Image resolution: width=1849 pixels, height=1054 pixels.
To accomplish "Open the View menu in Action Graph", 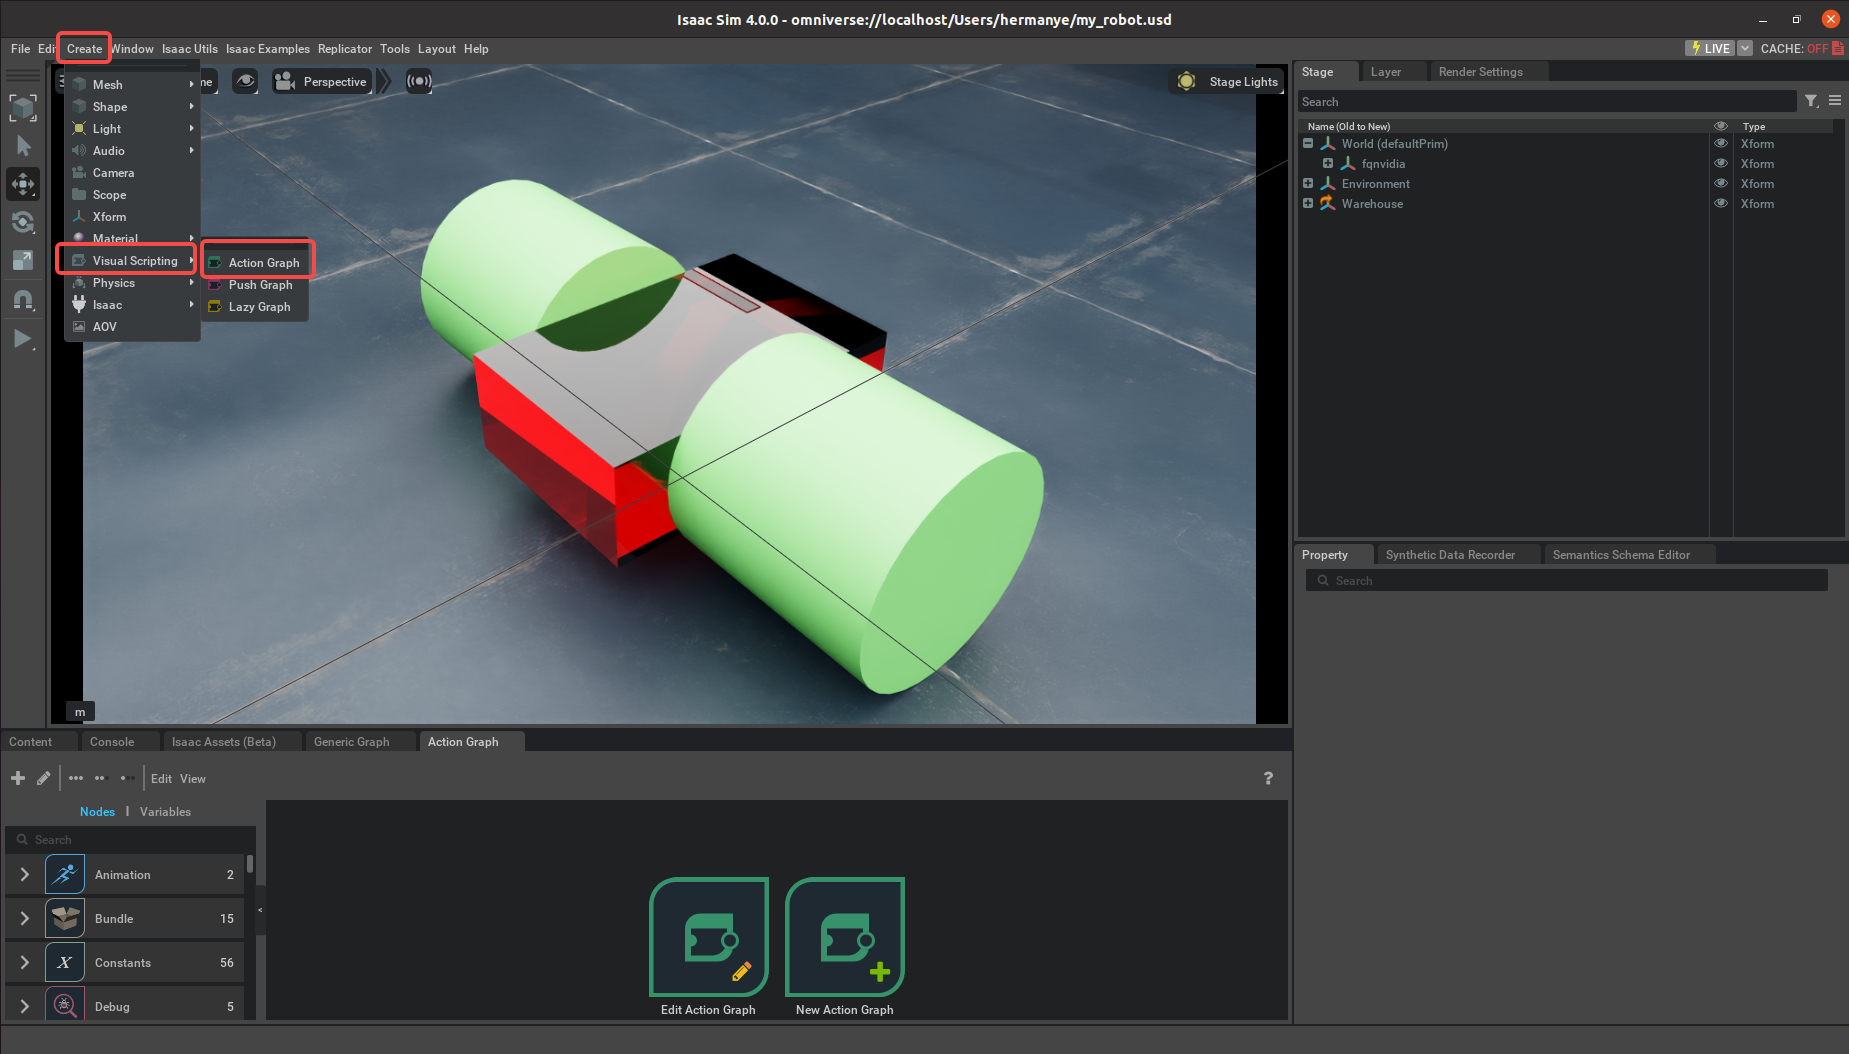I will pyautogui.click(x=193, y=779).
